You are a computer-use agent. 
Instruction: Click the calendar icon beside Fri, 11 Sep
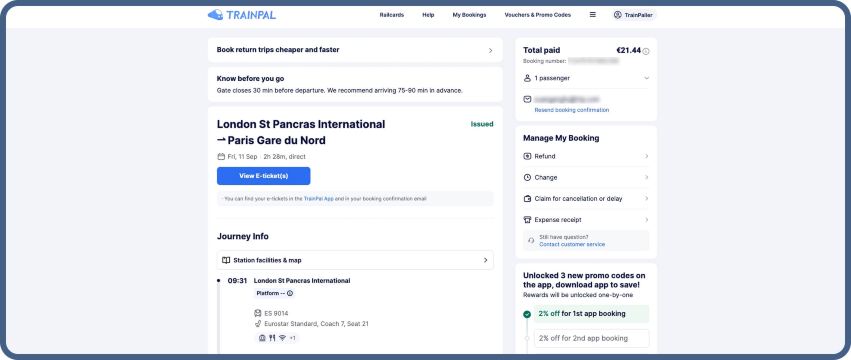(x=221, y=156)
